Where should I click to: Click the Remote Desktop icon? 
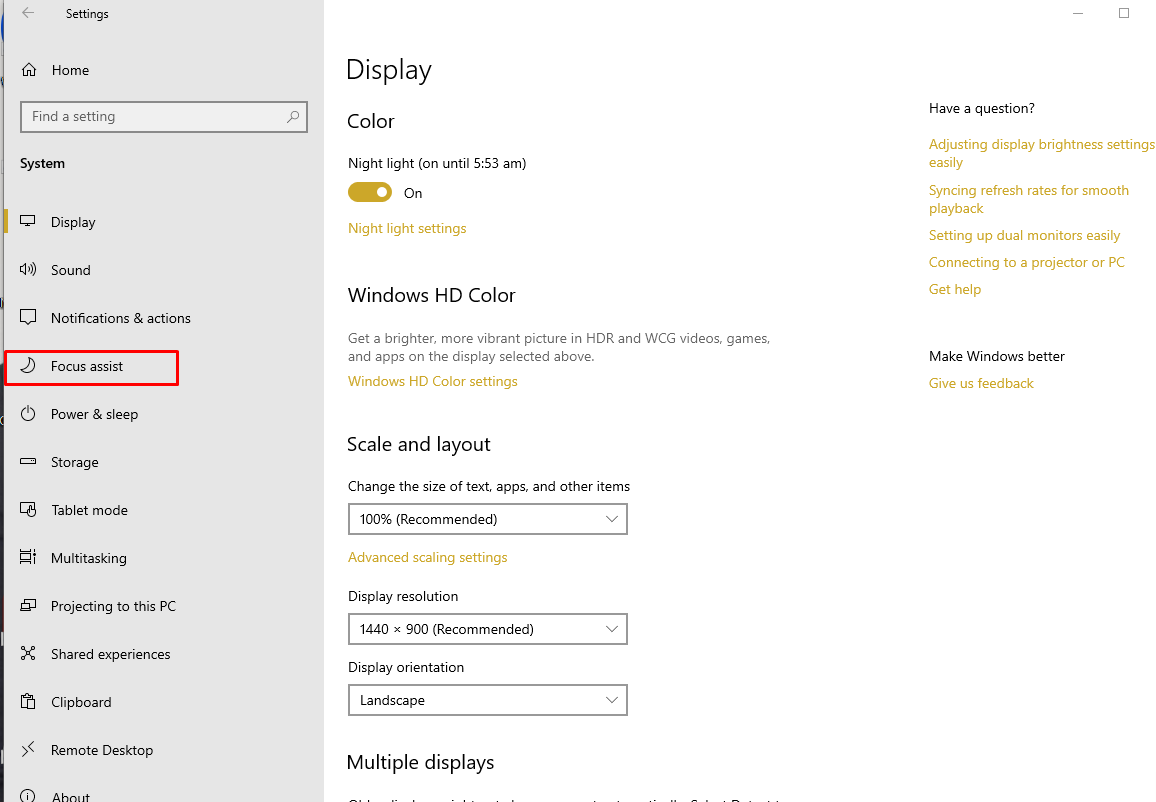[x=28, y=750]
